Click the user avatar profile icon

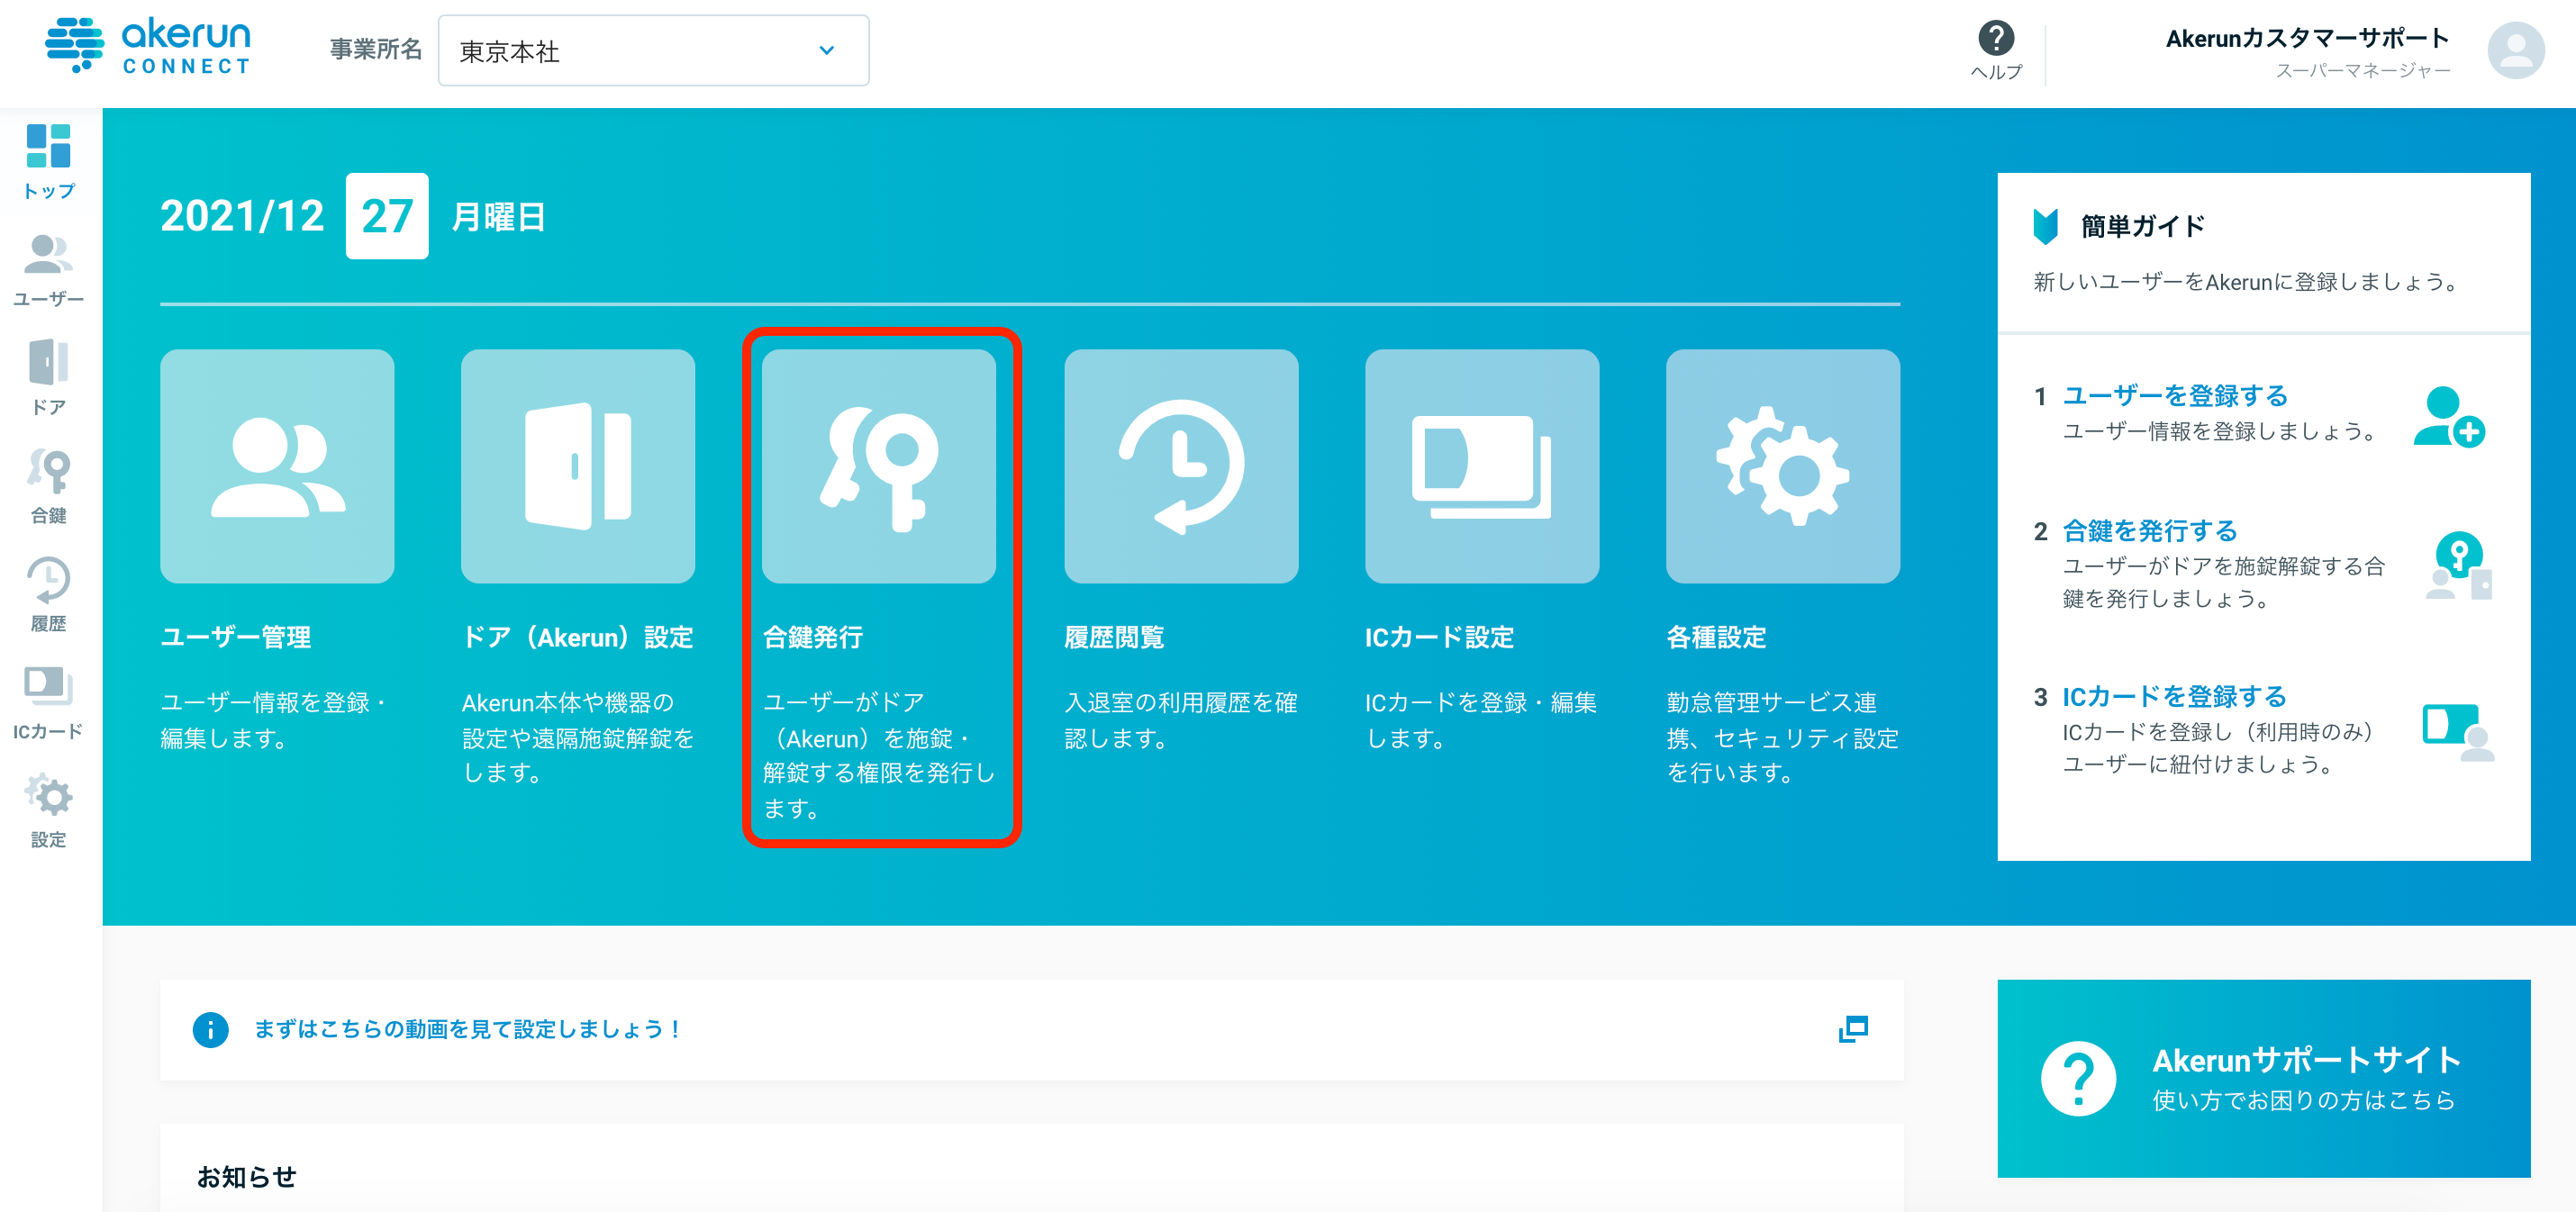point(2515,50)
